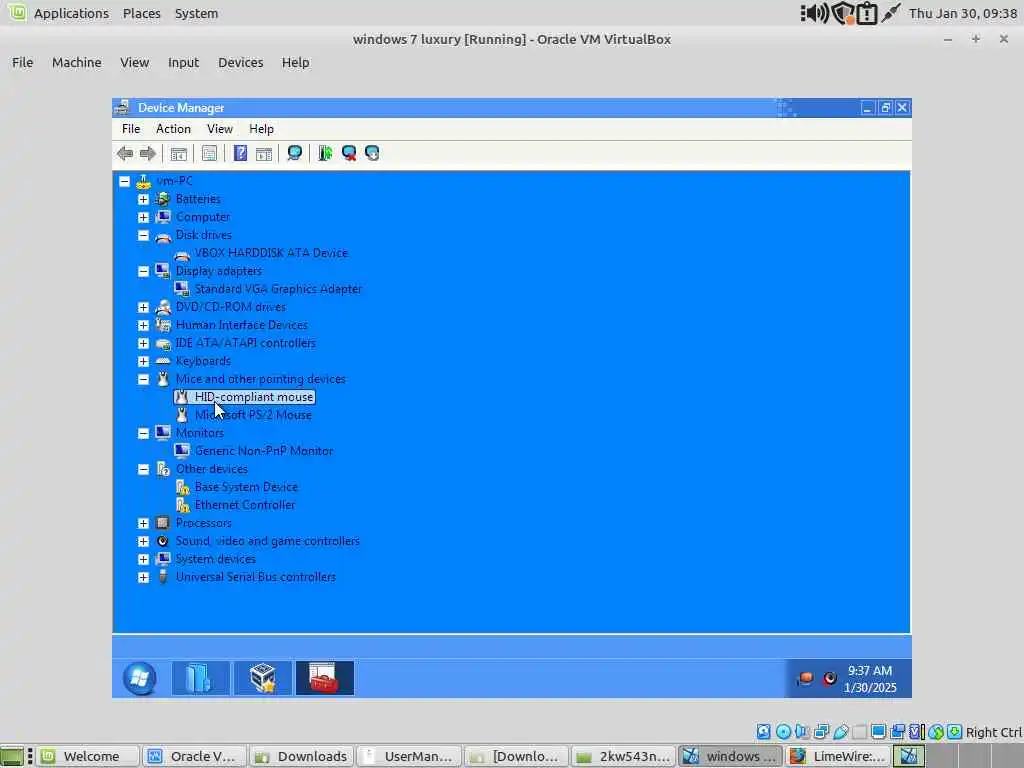The width and height of the screenshot is (1024, 768).
Task: Select Base System Device entry
Action: [246, 487]
